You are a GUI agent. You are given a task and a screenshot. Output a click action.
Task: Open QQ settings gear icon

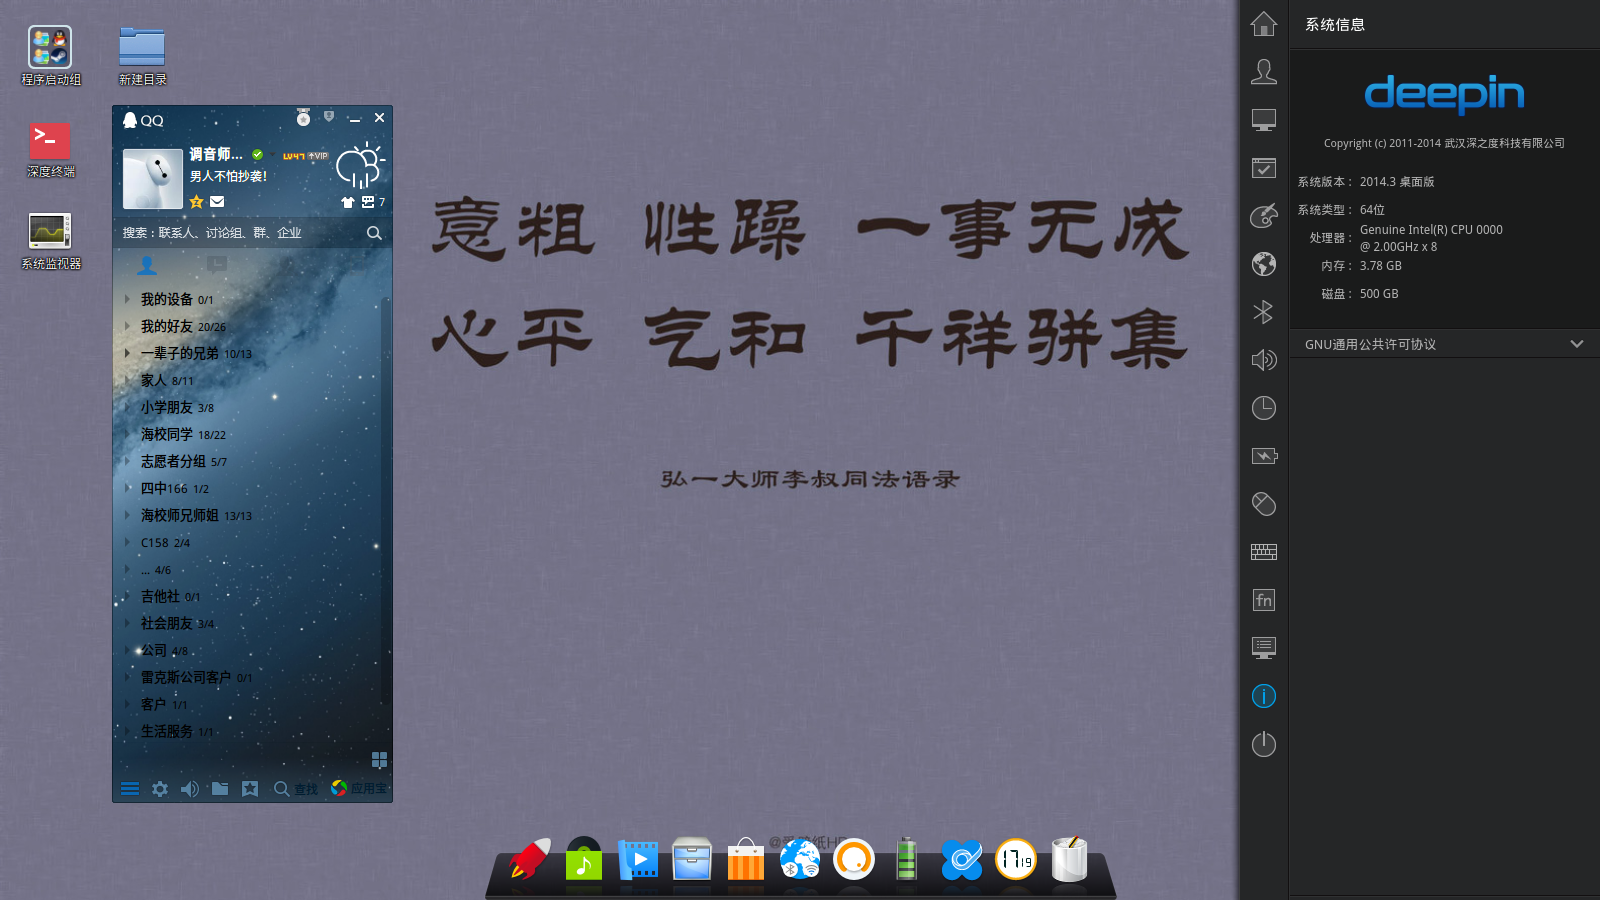click(x=160, y=789)
